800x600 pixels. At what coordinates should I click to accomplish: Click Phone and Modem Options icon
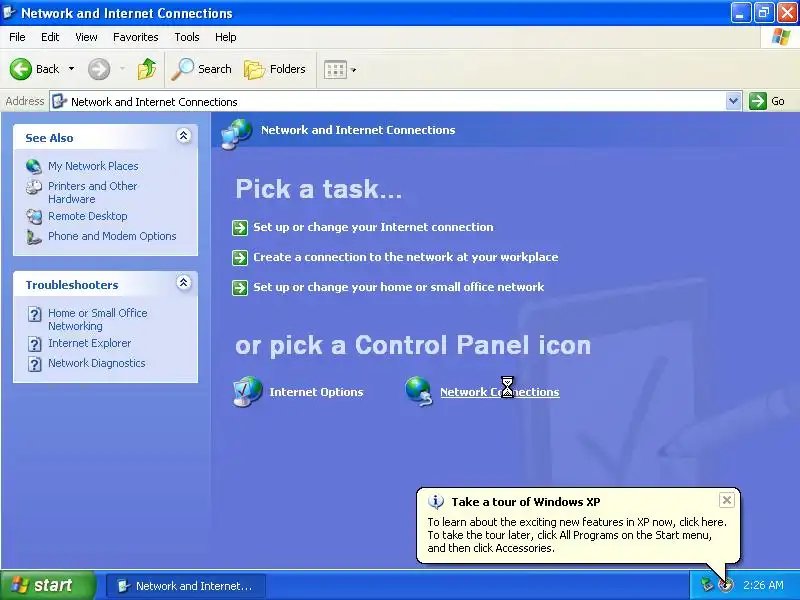click(x=34, y=237)
